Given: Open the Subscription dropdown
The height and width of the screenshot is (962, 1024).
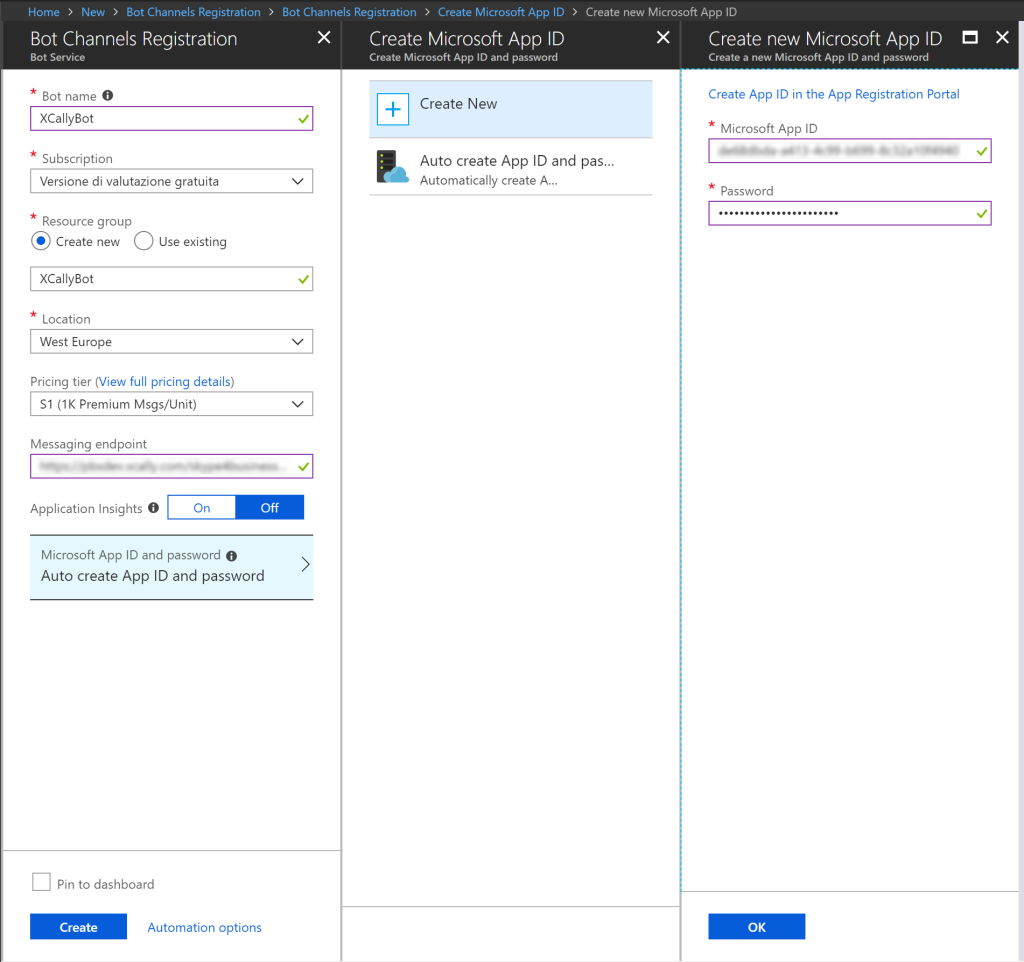Looking at the screenshot, I should pos(172,181).
